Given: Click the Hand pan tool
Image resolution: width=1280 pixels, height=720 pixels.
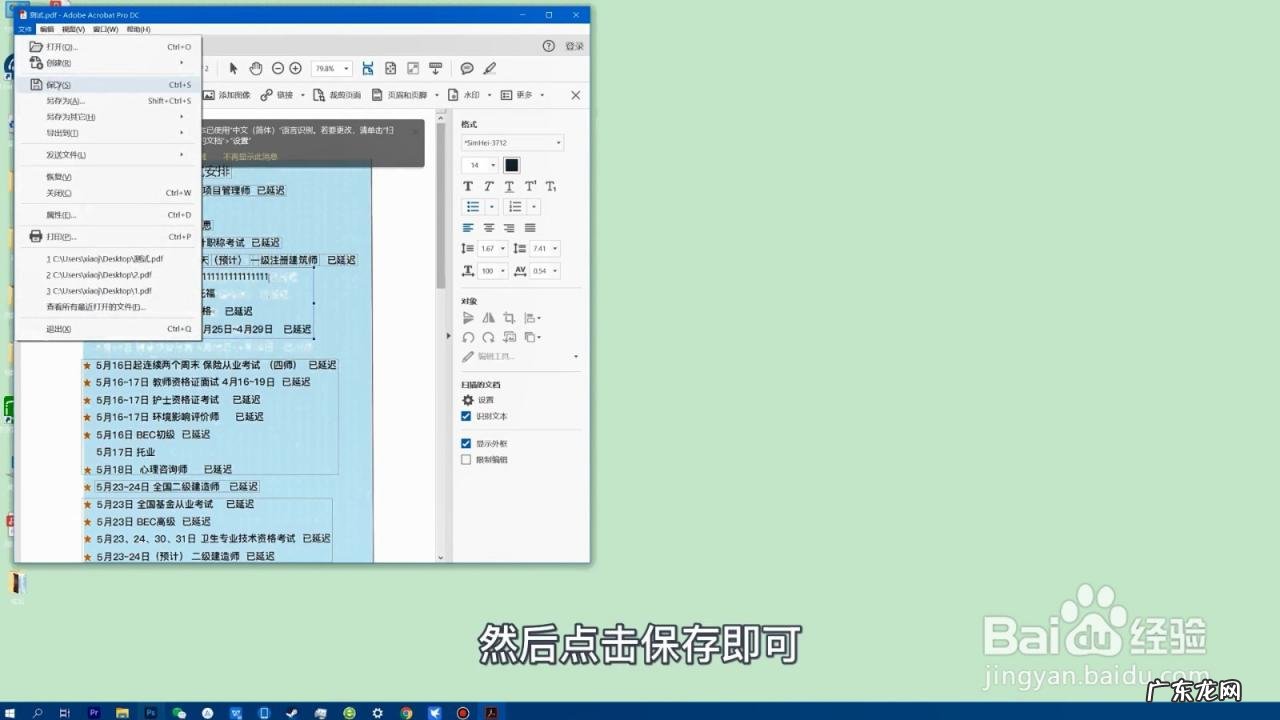Looking at the screenshot, I should [x=256, y=68].
